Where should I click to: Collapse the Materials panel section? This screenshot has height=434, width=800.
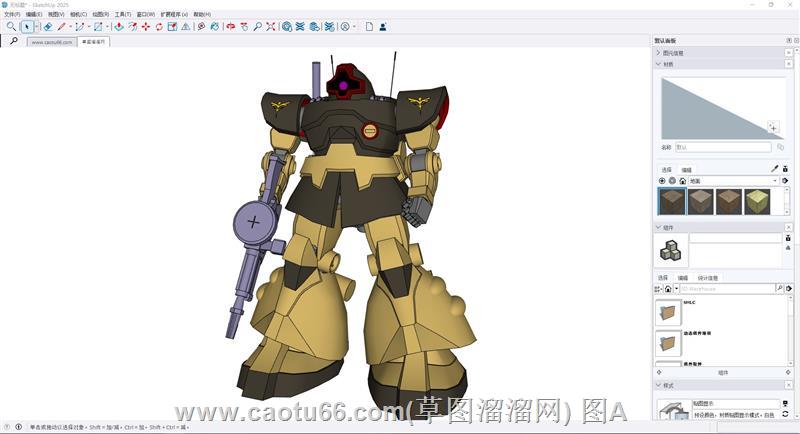click(x=659, y=64)
